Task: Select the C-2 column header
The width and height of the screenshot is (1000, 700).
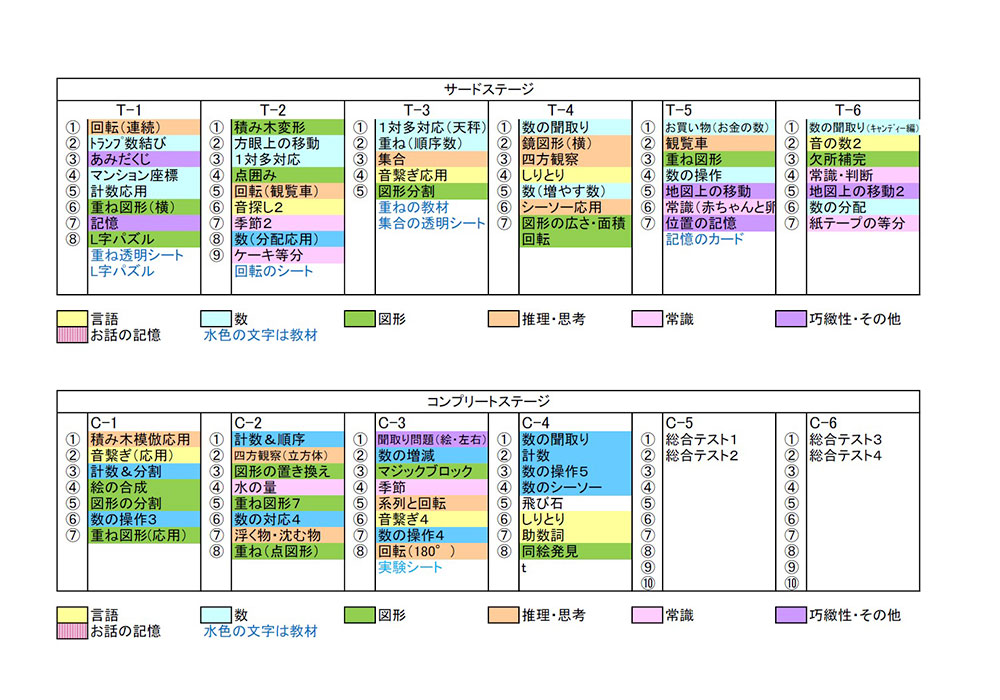Action: 249,423
